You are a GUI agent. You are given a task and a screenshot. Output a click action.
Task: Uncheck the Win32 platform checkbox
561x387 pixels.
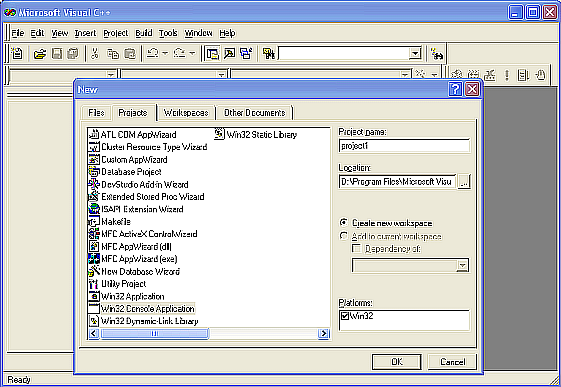point(345,316)
